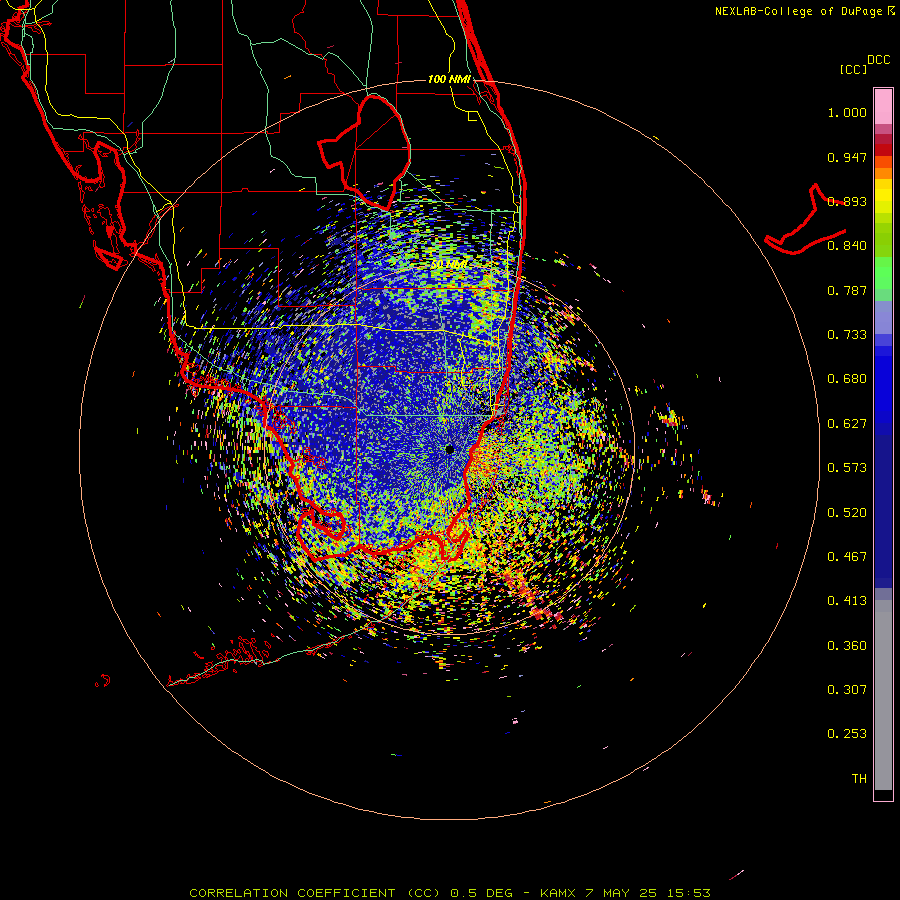Select the 0.627 scale value
The image size is (900, 900).
(x=847, y=424)
